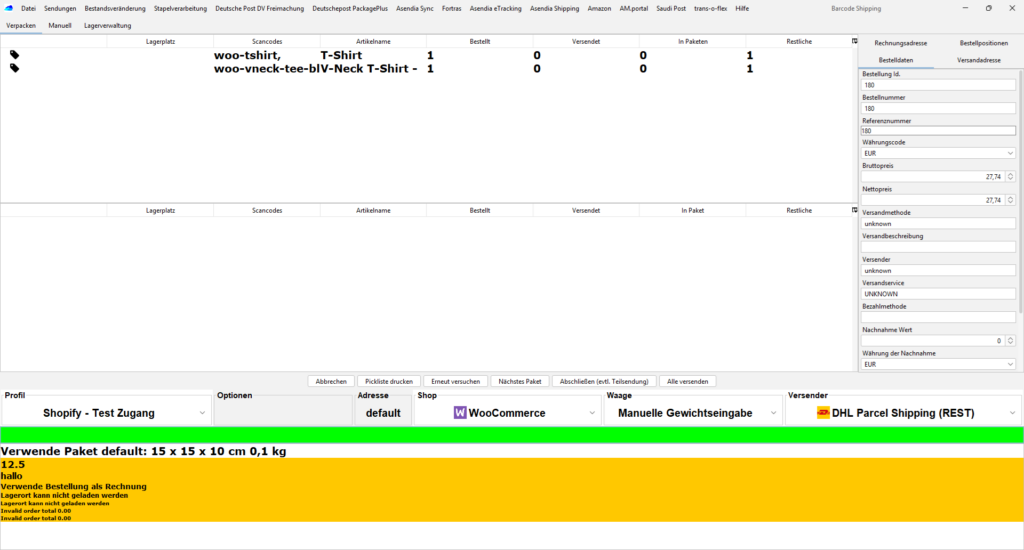
Task: Open the Währungscode EUR dropdown
Action: [x=1010, y=153]
